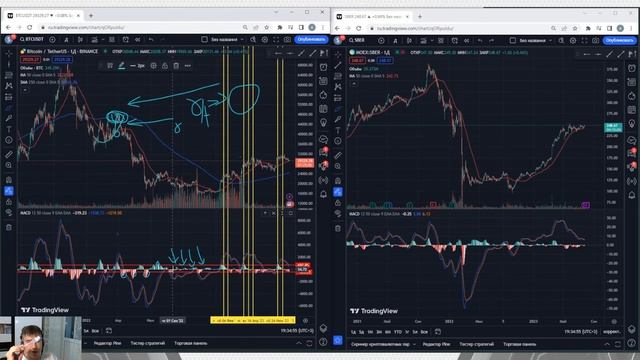Open Strategy Tester tab in right window

pyautogui.click(x=476, y=344)
